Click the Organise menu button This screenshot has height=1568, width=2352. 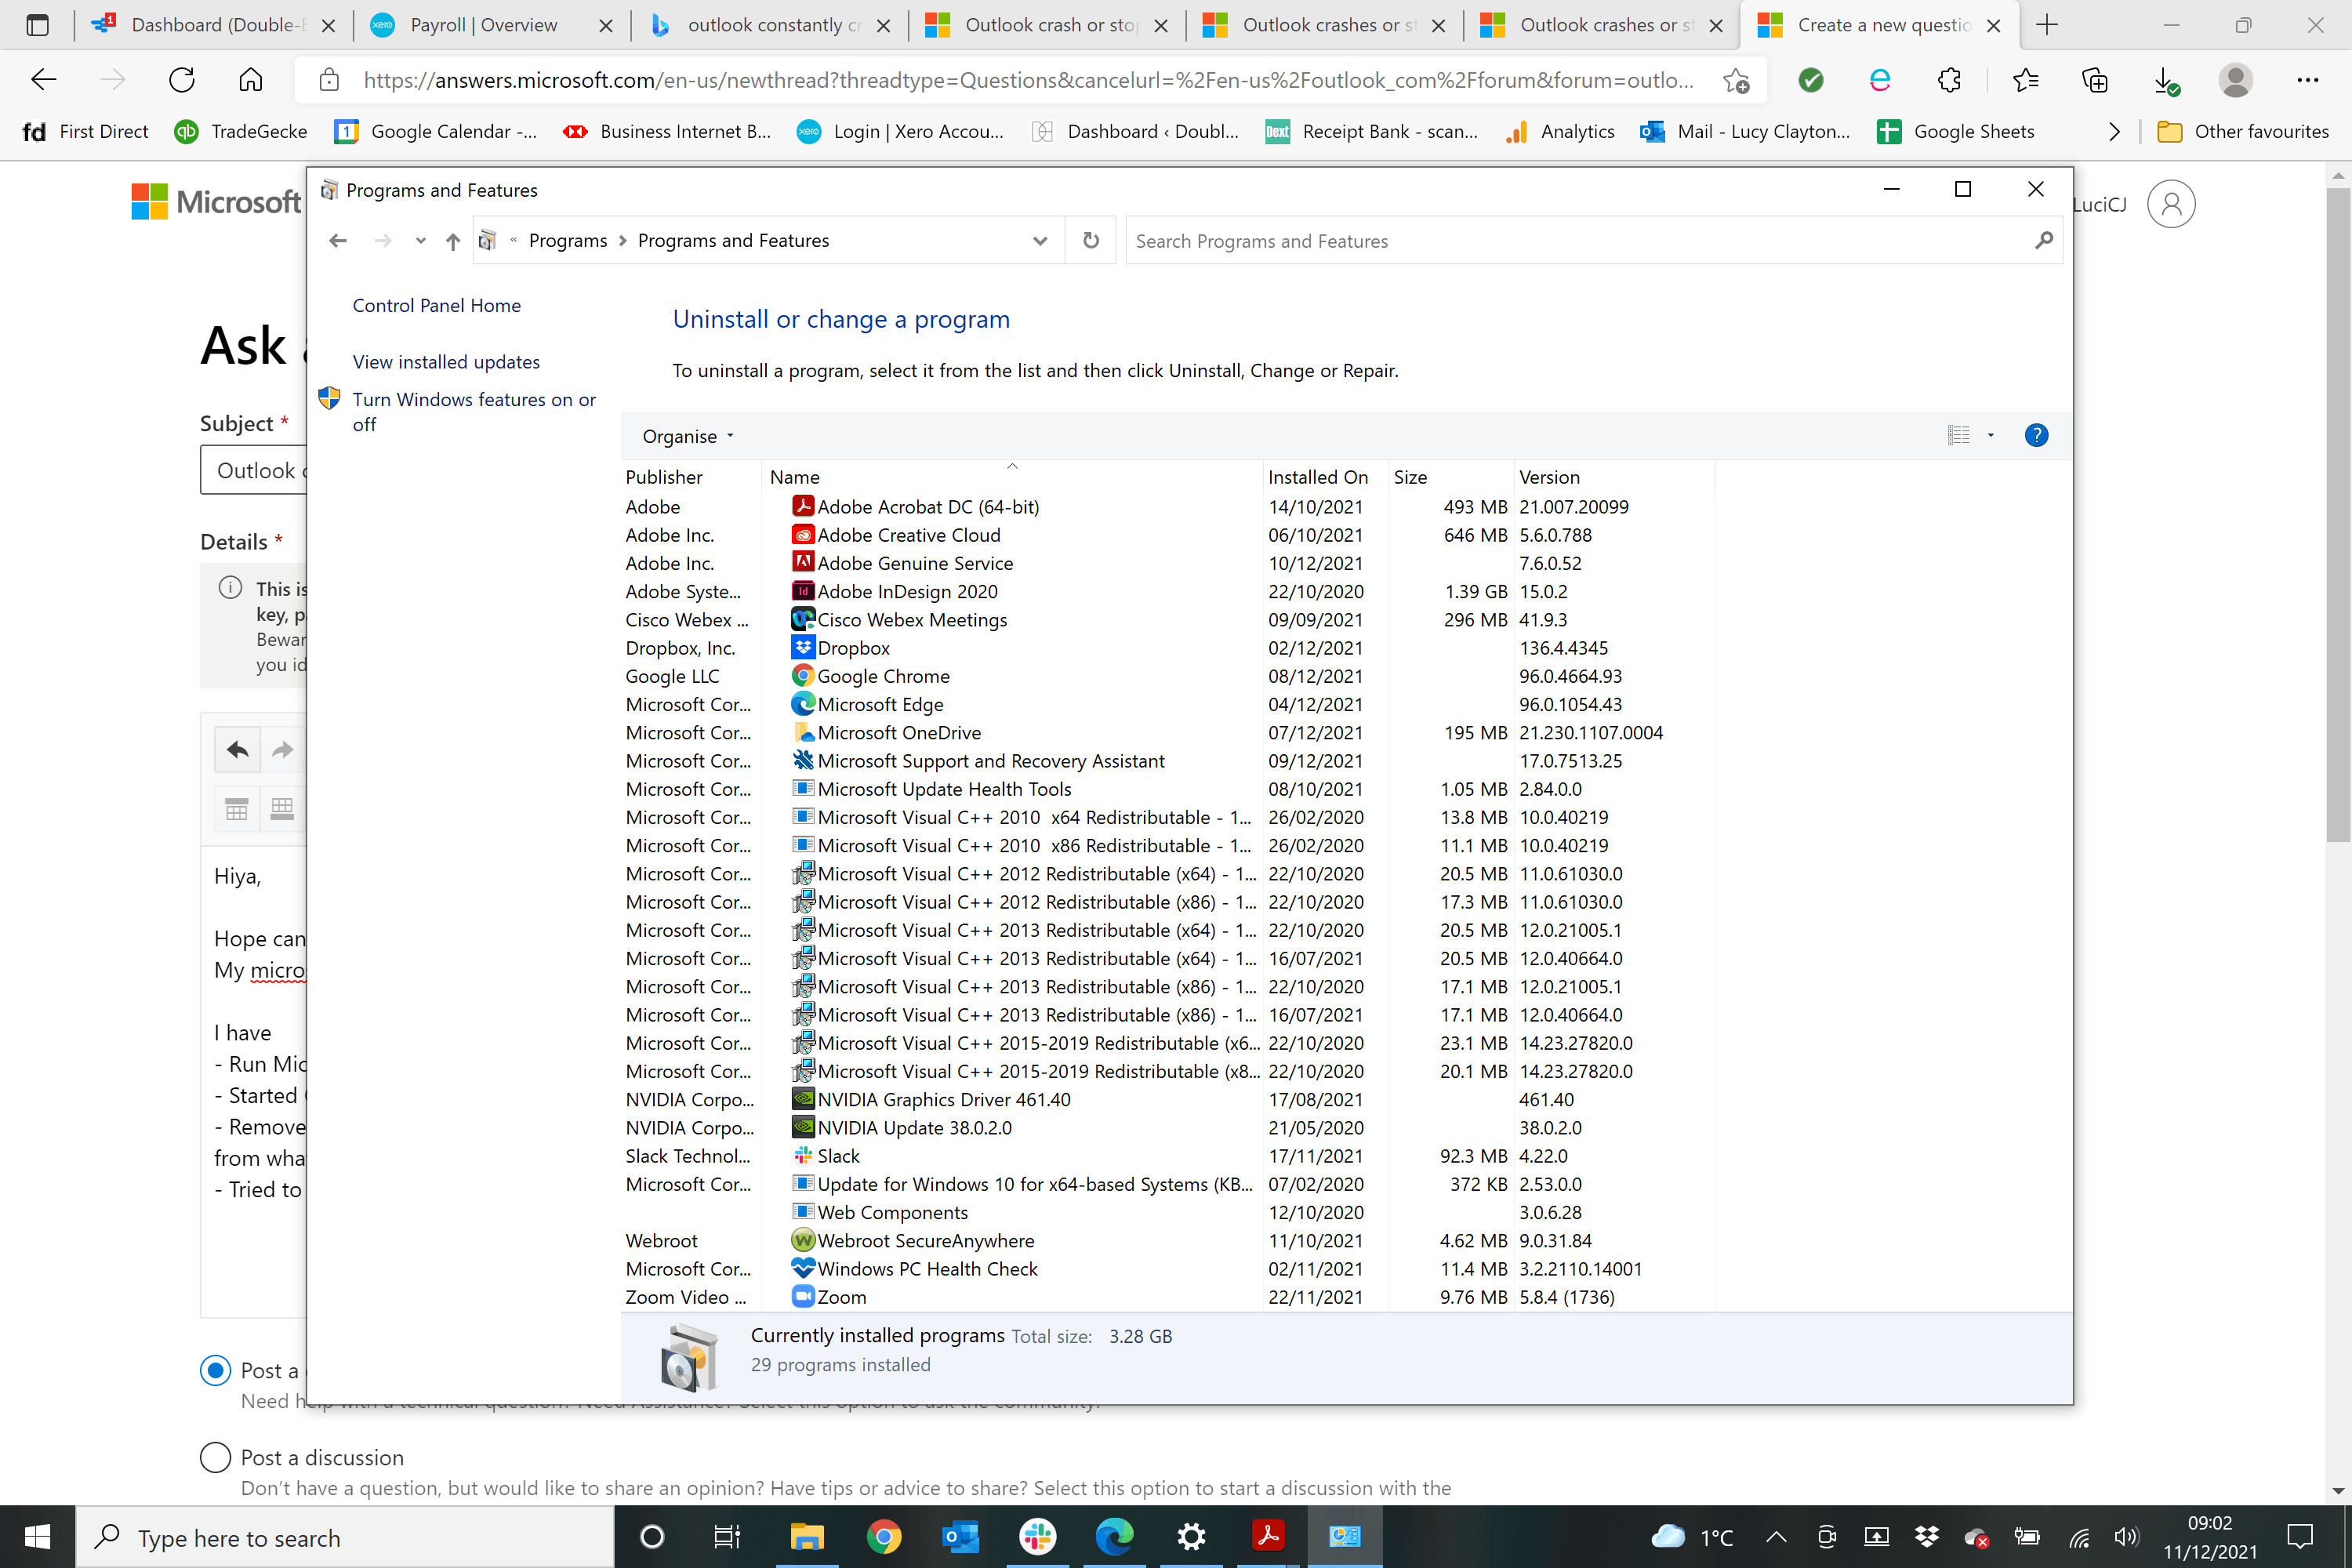coord(688,434)
